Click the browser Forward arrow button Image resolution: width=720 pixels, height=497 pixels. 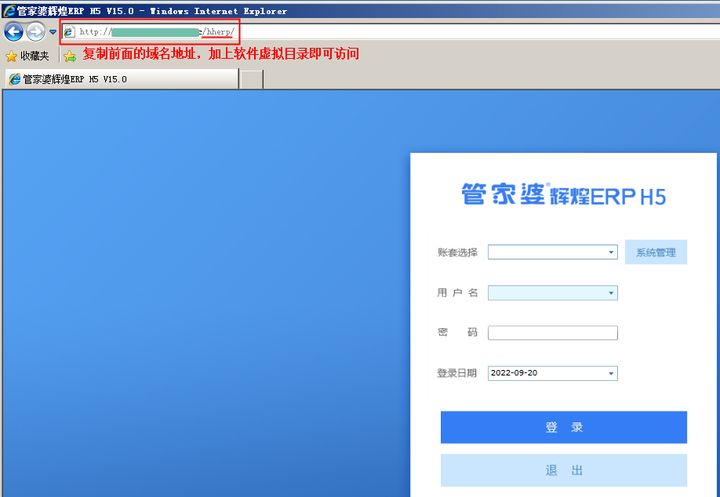[35, 32]
